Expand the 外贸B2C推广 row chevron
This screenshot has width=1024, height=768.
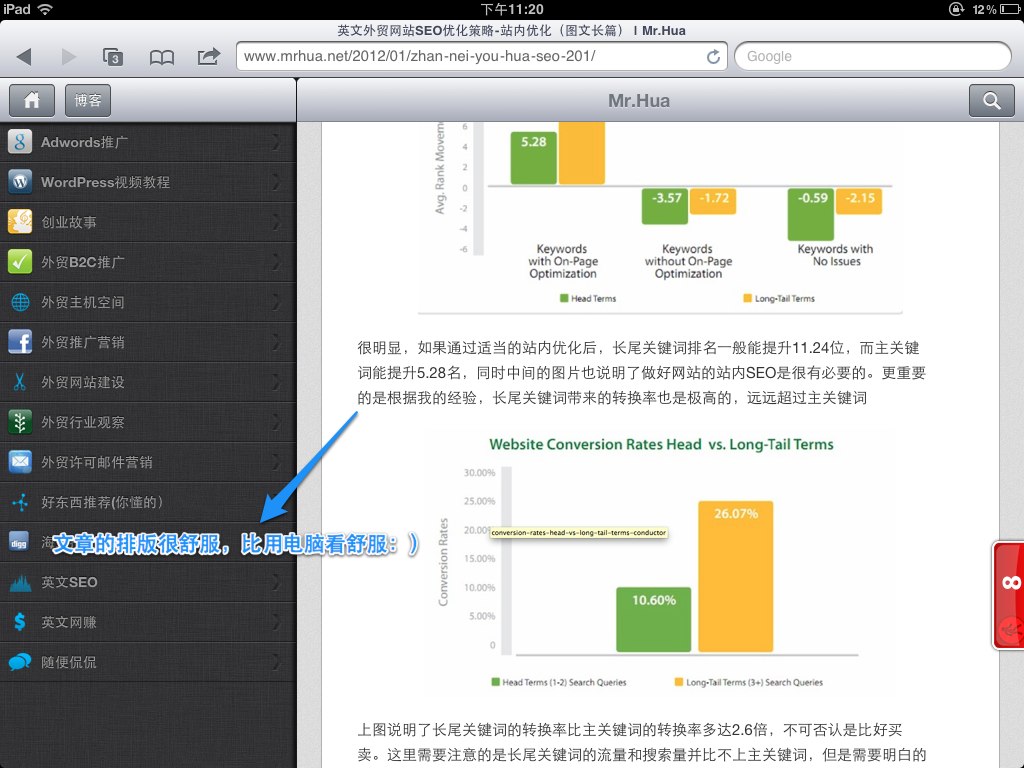(x=276, y=262)
